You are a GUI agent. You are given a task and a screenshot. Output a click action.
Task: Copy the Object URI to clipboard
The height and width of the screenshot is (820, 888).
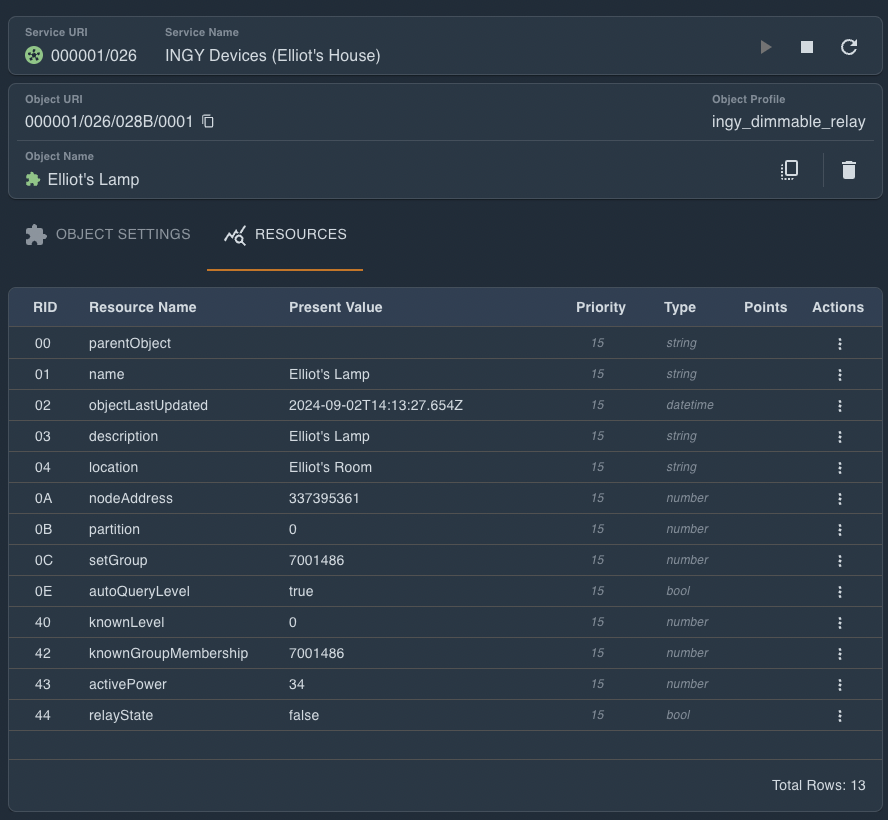(208, 122)
